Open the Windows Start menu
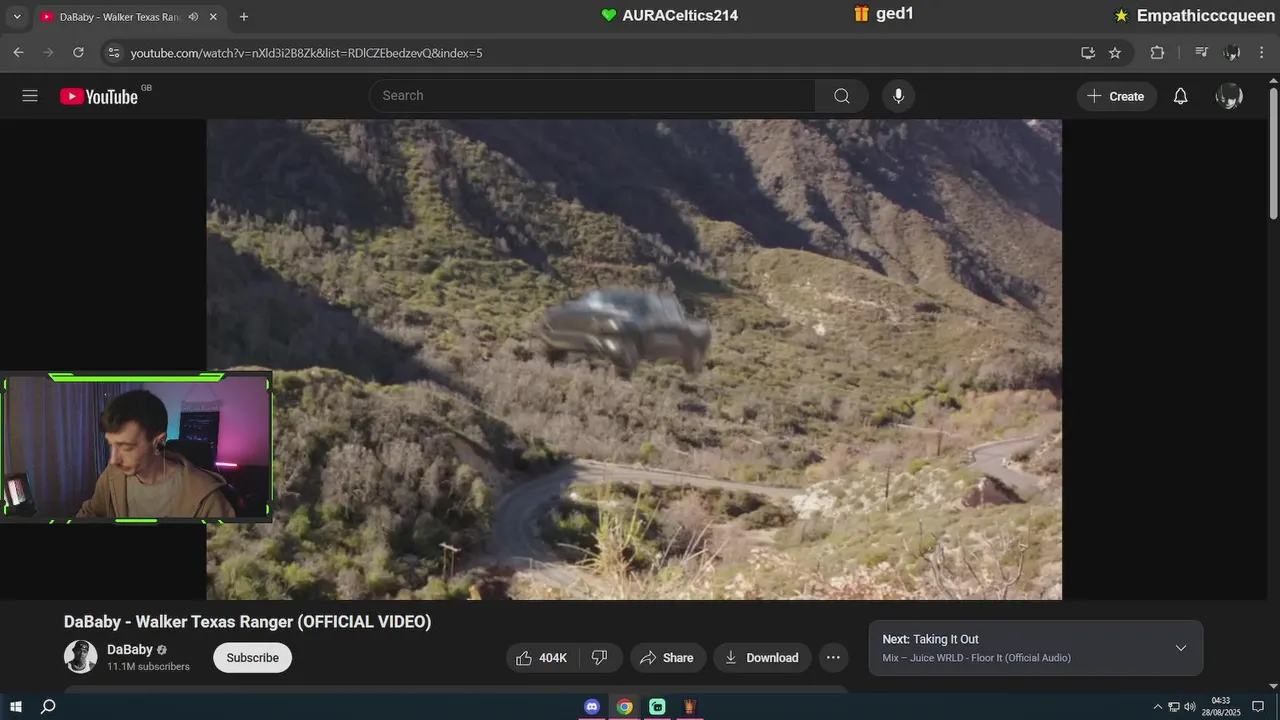1280x720 pixels. coord(16,707)
